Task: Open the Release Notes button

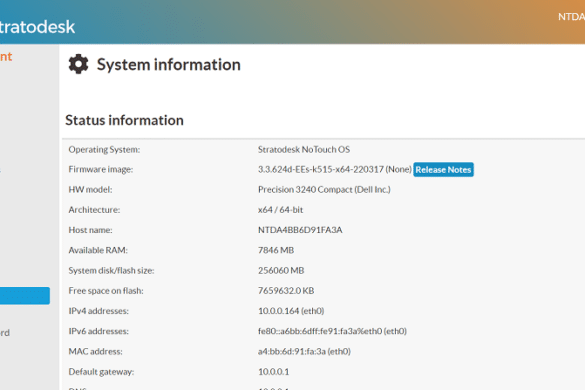Action: pyautogui.click(x=443, y=170)
